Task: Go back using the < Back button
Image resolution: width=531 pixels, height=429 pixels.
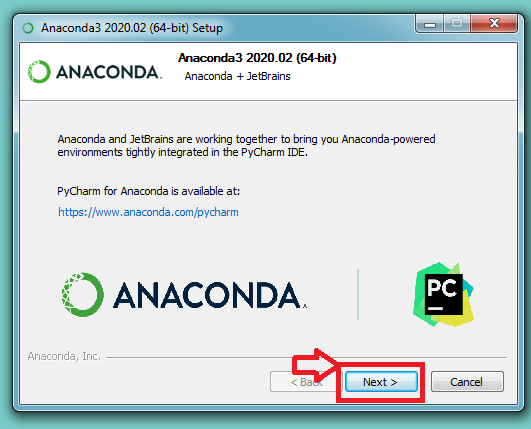Action: pyautogui.click(x=303, y=382)
